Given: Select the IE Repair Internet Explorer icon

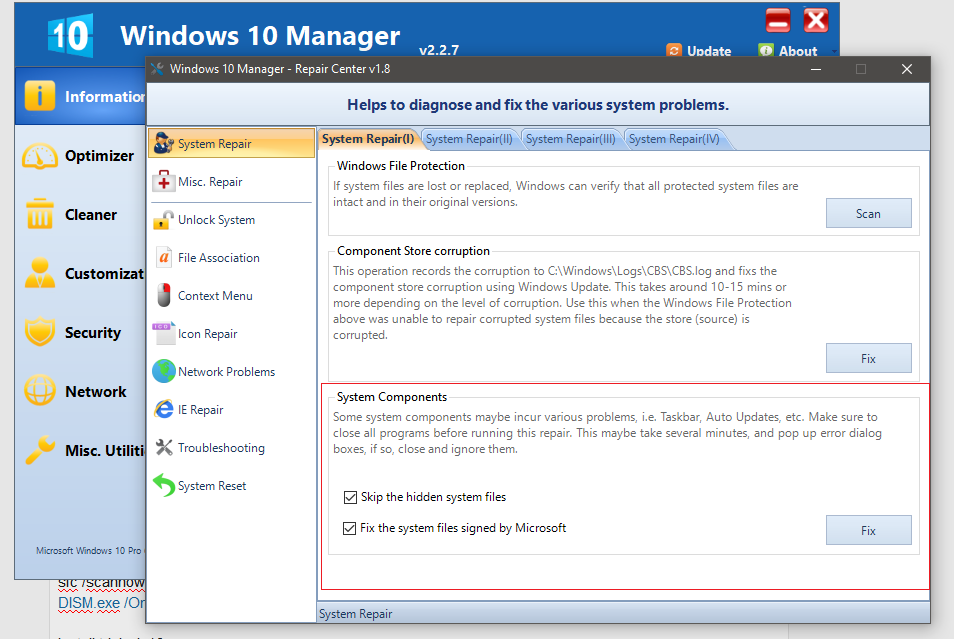Looking at the screenshot, I should [164, 410].
